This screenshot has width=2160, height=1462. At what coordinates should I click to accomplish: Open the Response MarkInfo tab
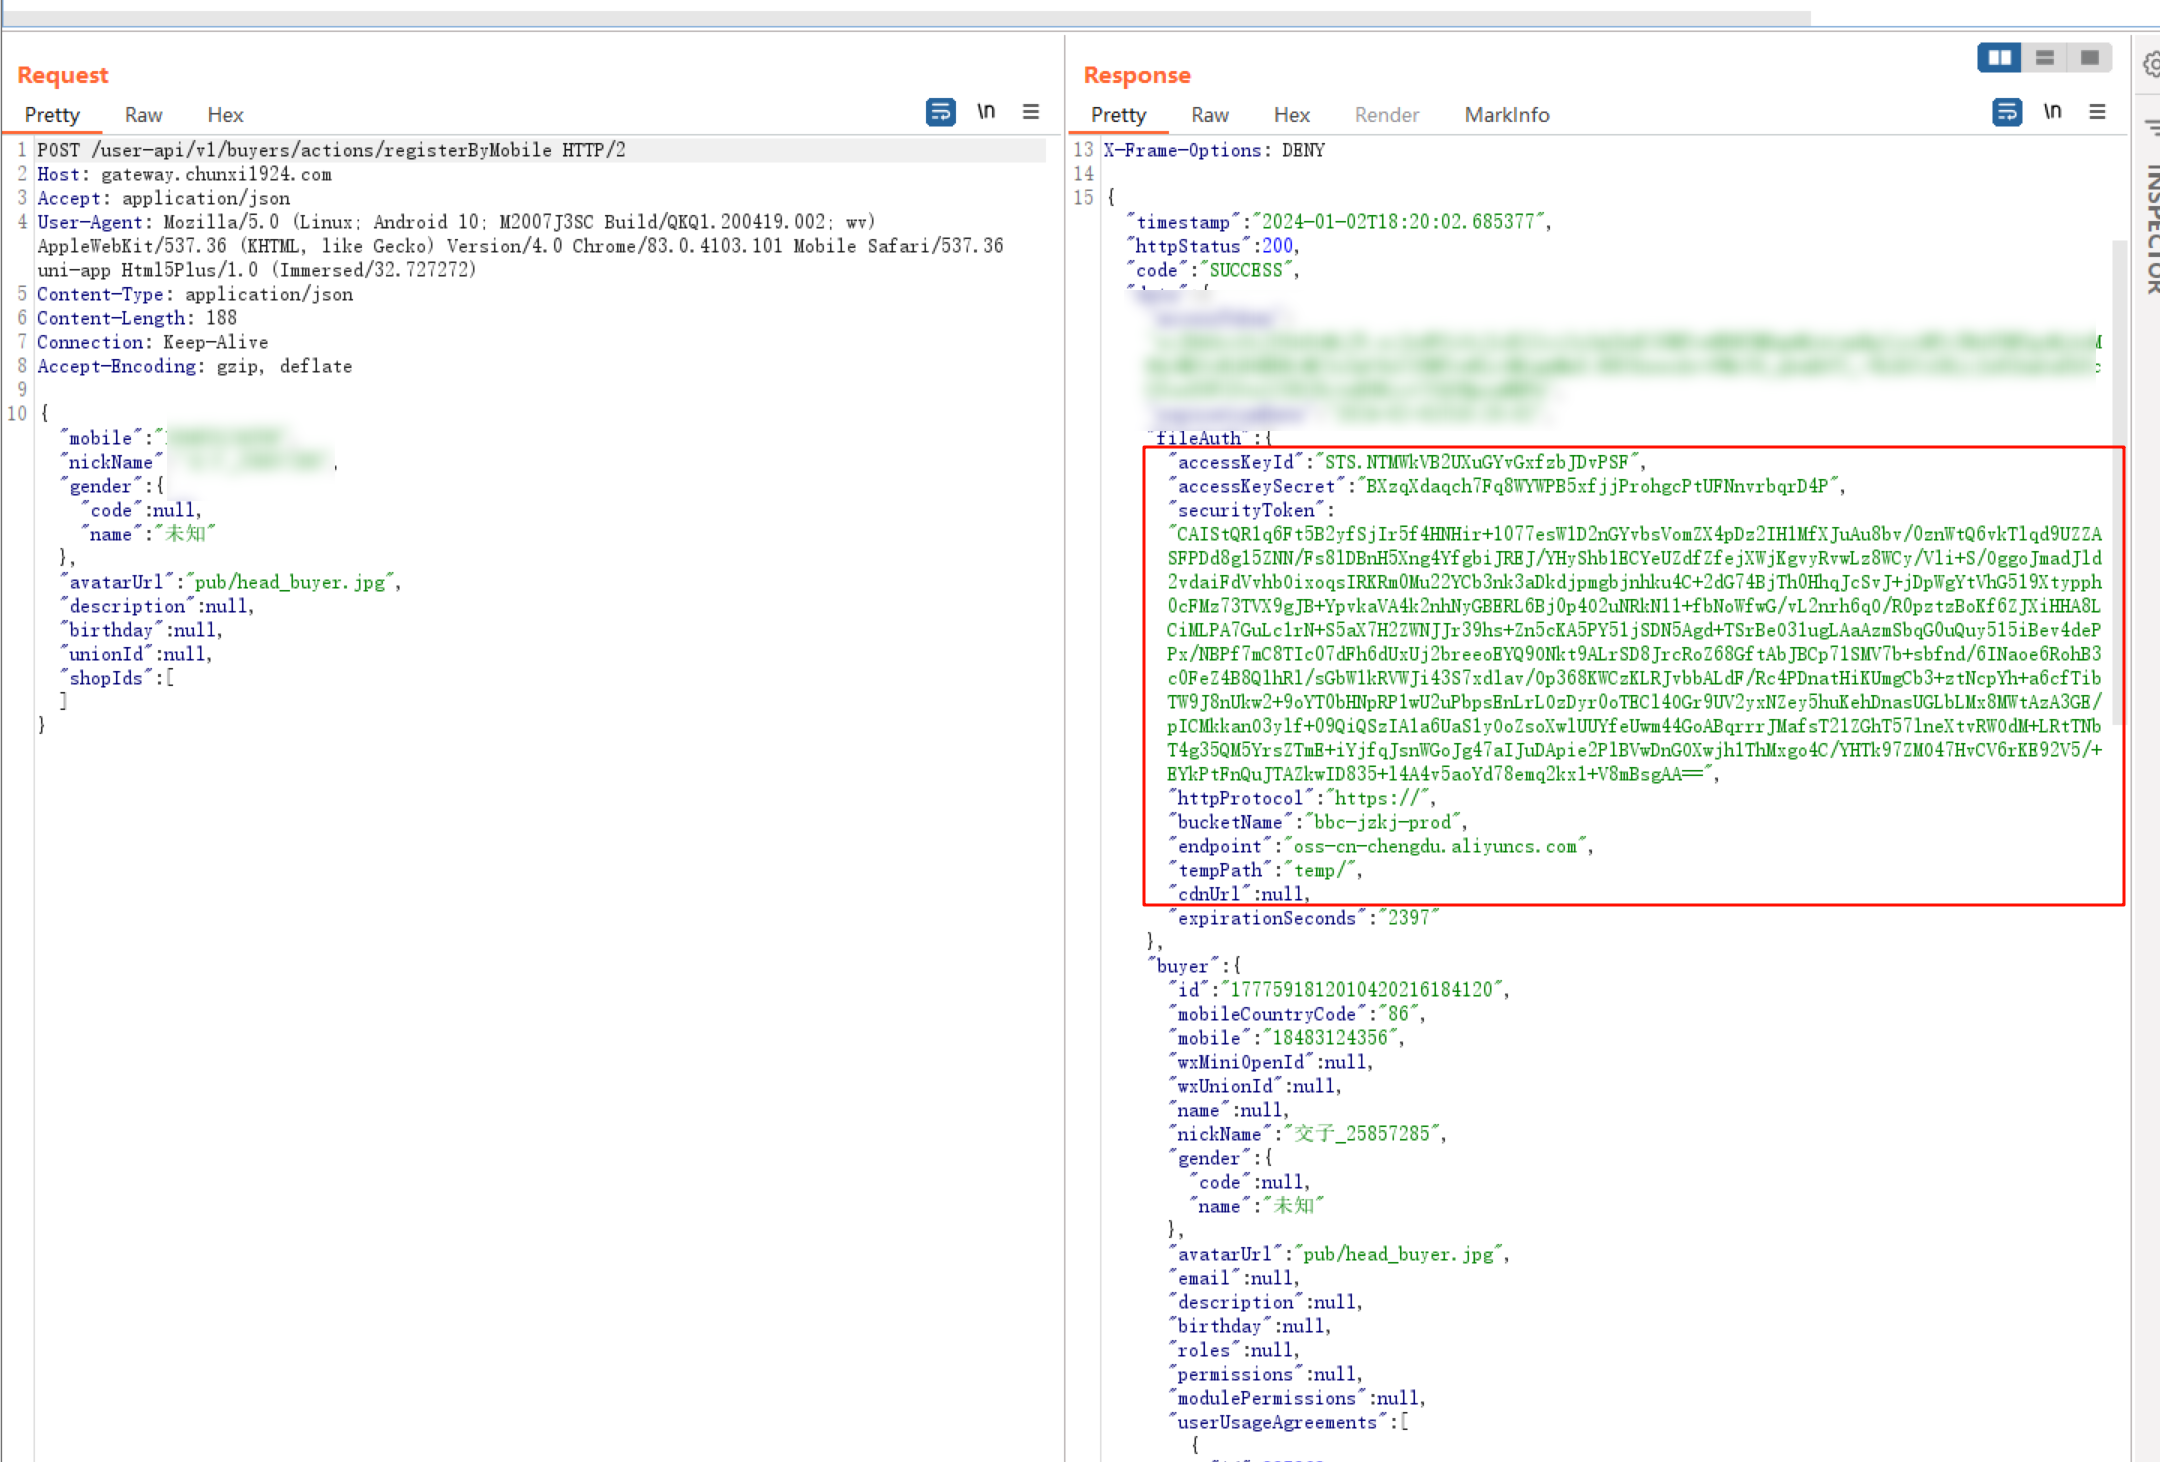tap(1506, 115)
